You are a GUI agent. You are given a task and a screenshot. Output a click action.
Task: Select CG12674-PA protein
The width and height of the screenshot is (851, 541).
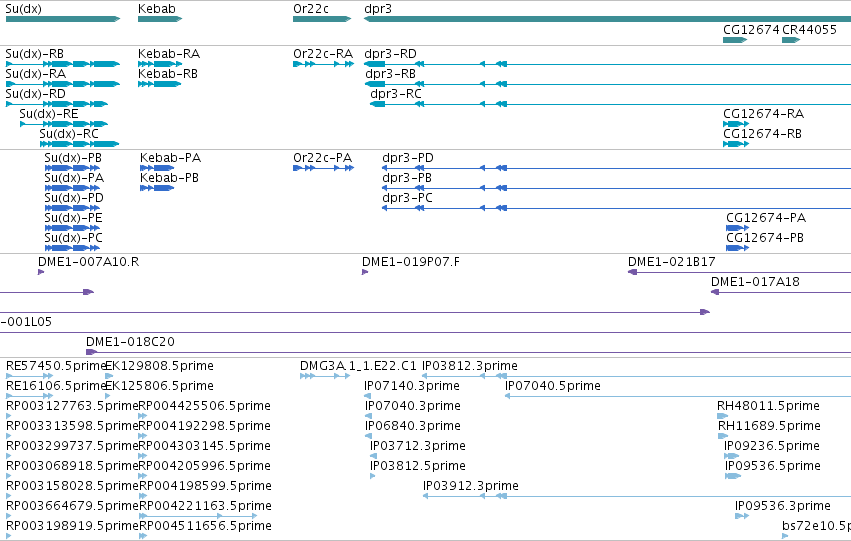coord(738,228)
